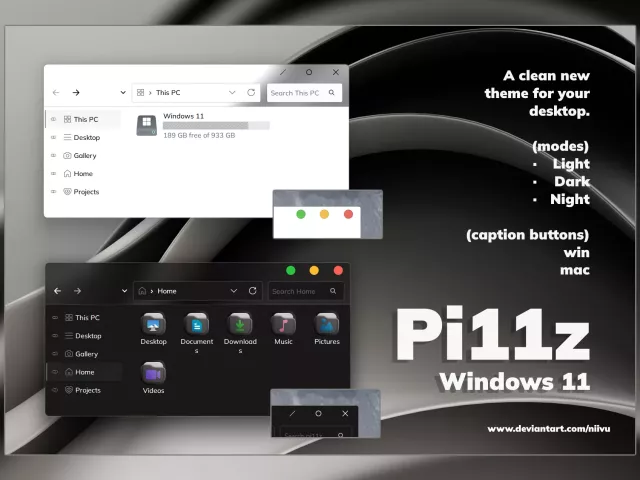This screenshot has height=480, width=640.
Task: Open the Downloads folder icon
Action: 240,324
